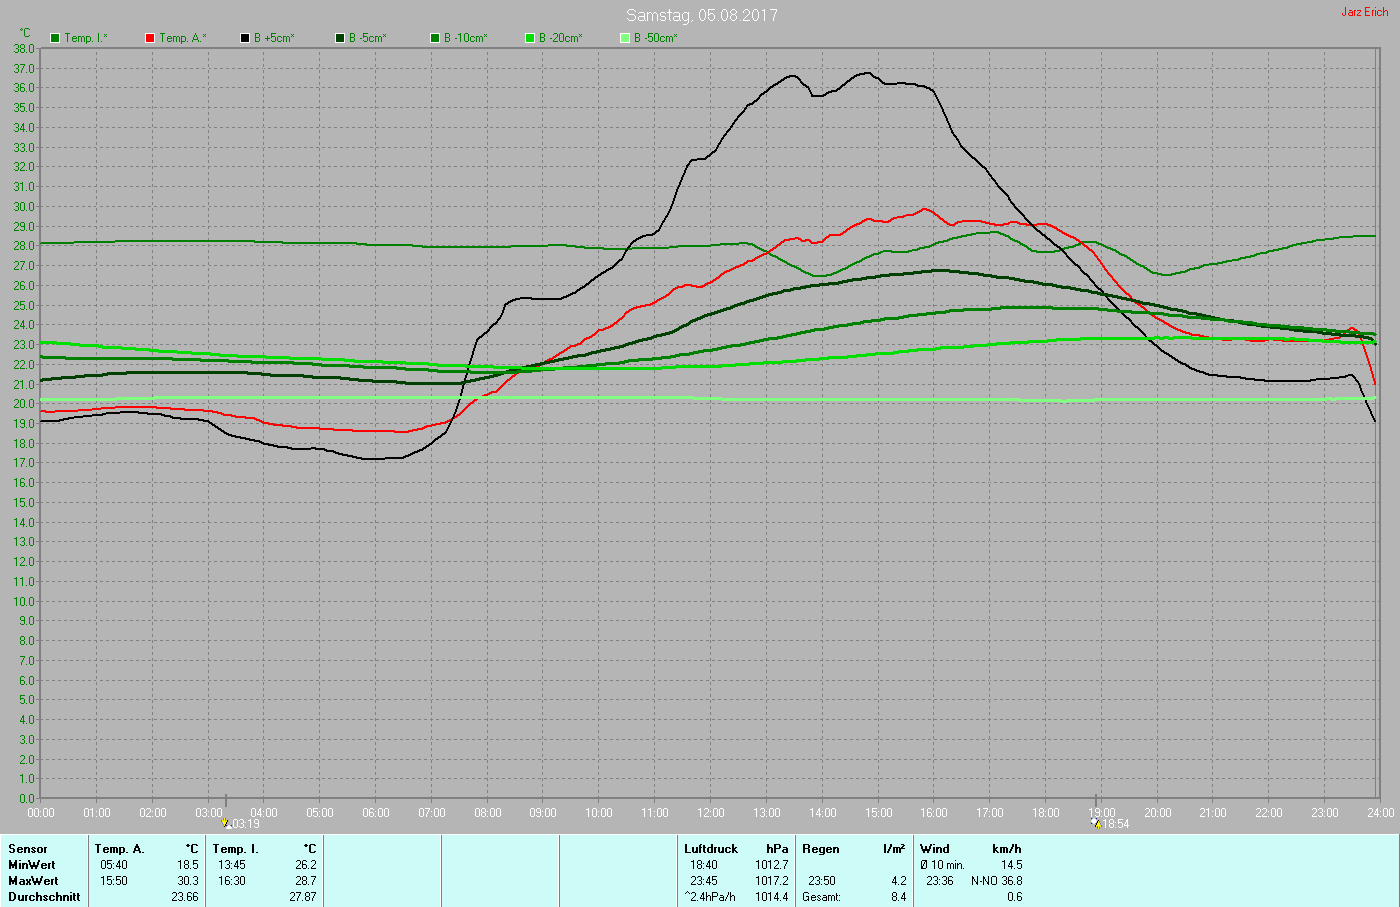Click the sunset marker icon at 18:54

pyautogui.click(x=1097, y=824)
